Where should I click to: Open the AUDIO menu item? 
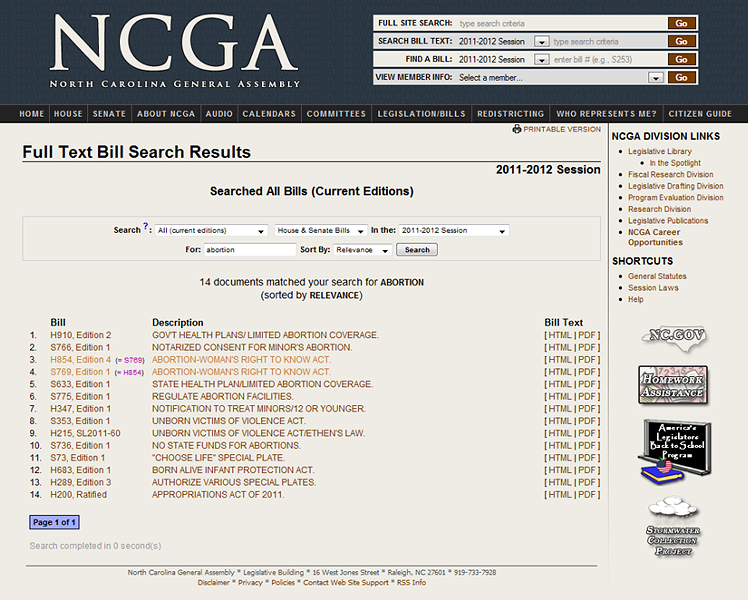(219, 114)
